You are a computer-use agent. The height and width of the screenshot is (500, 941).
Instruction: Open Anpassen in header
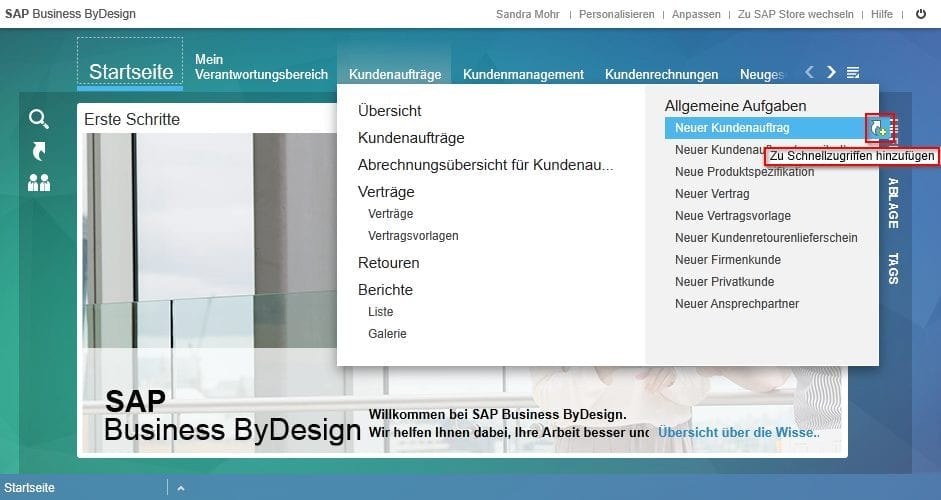[696, 14]
